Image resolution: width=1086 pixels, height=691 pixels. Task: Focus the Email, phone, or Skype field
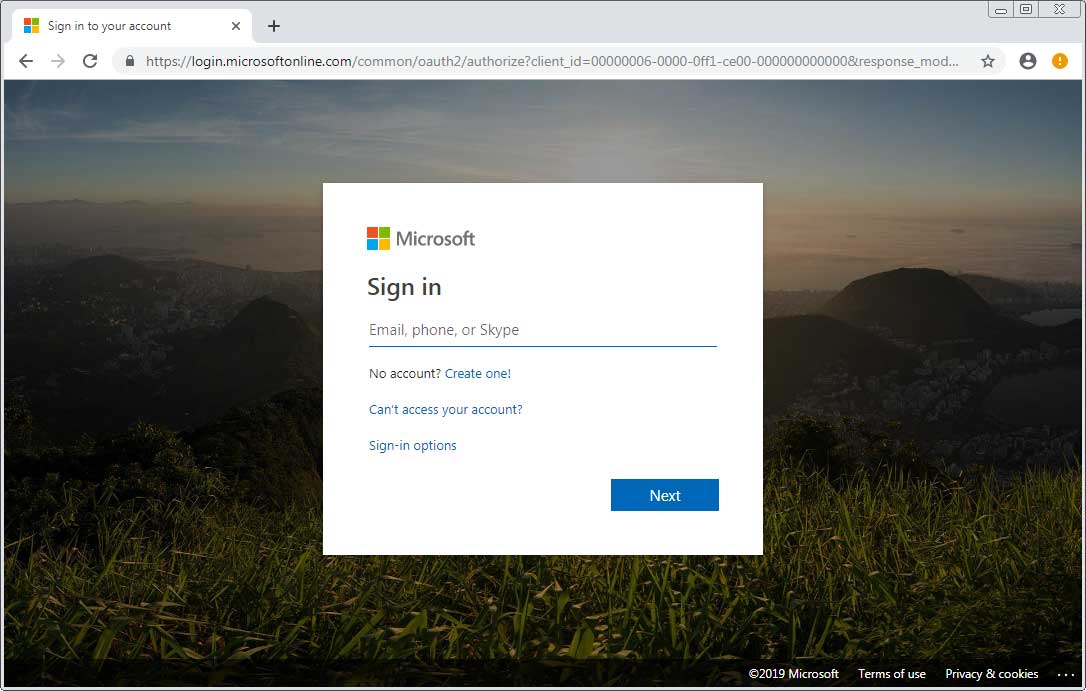coord(542,330)
